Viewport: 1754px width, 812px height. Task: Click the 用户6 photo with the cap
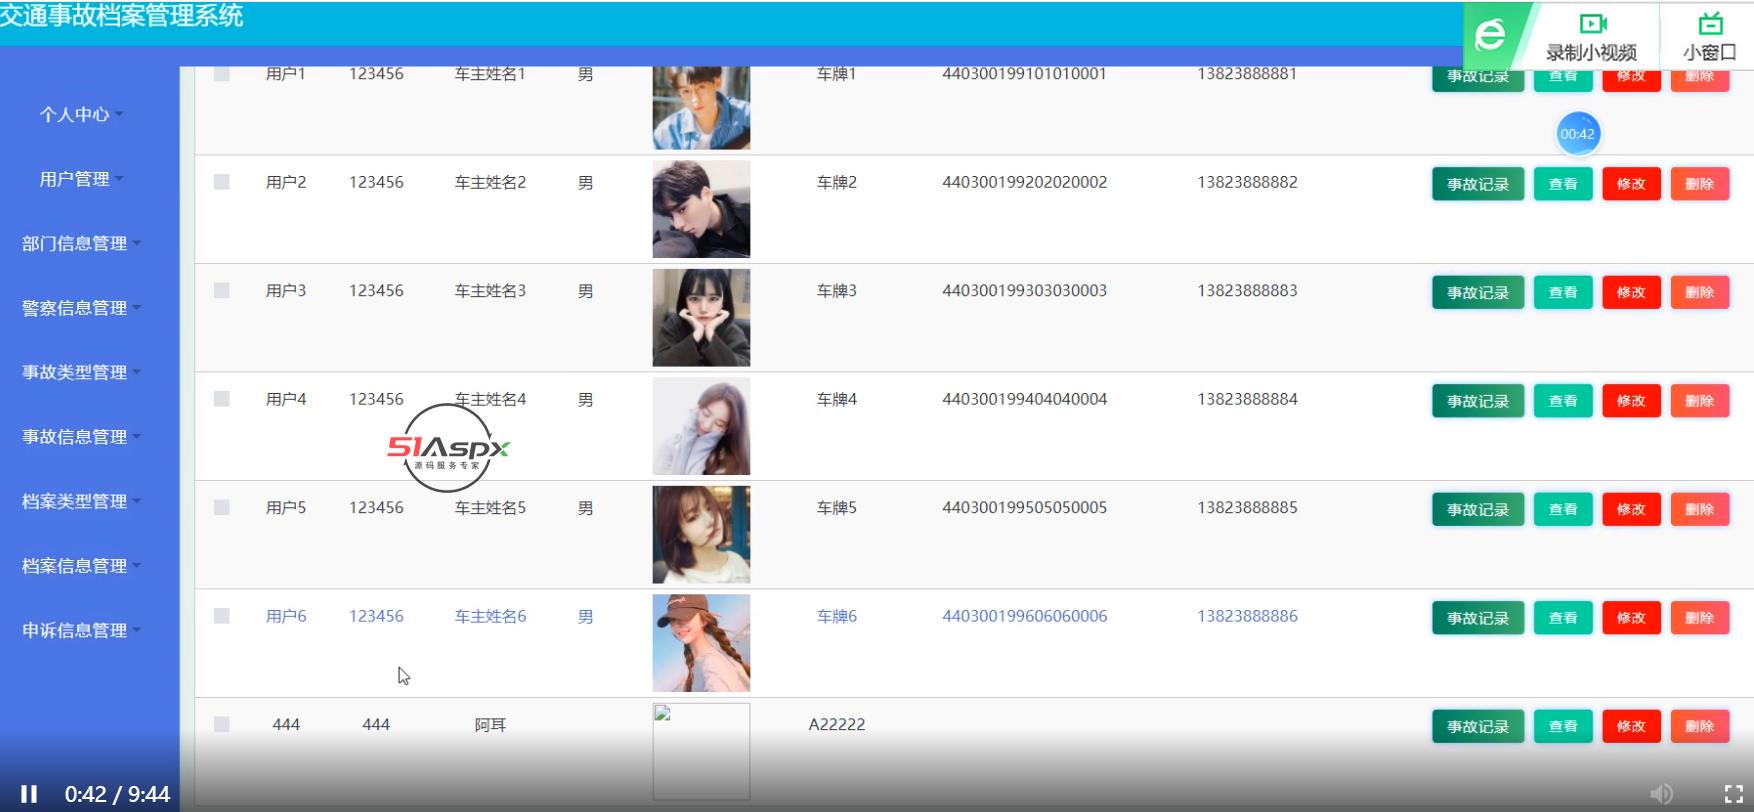tap(701, 643)
